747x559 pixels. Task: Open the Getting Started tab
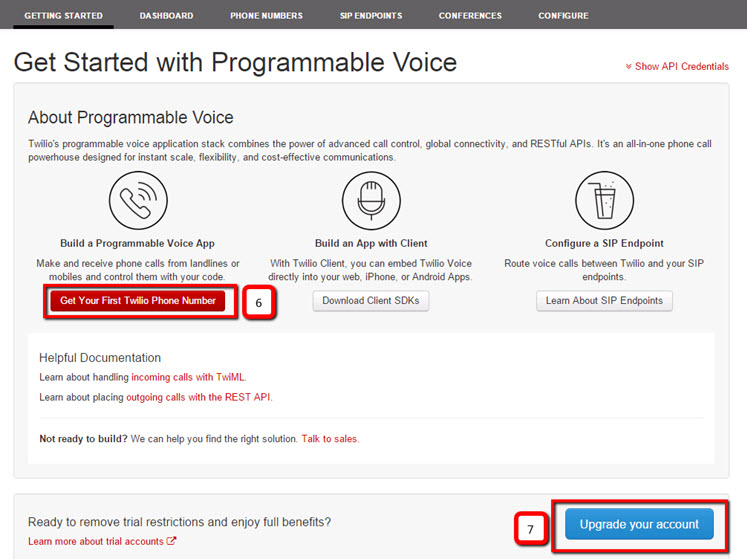[x=63, y=16]
